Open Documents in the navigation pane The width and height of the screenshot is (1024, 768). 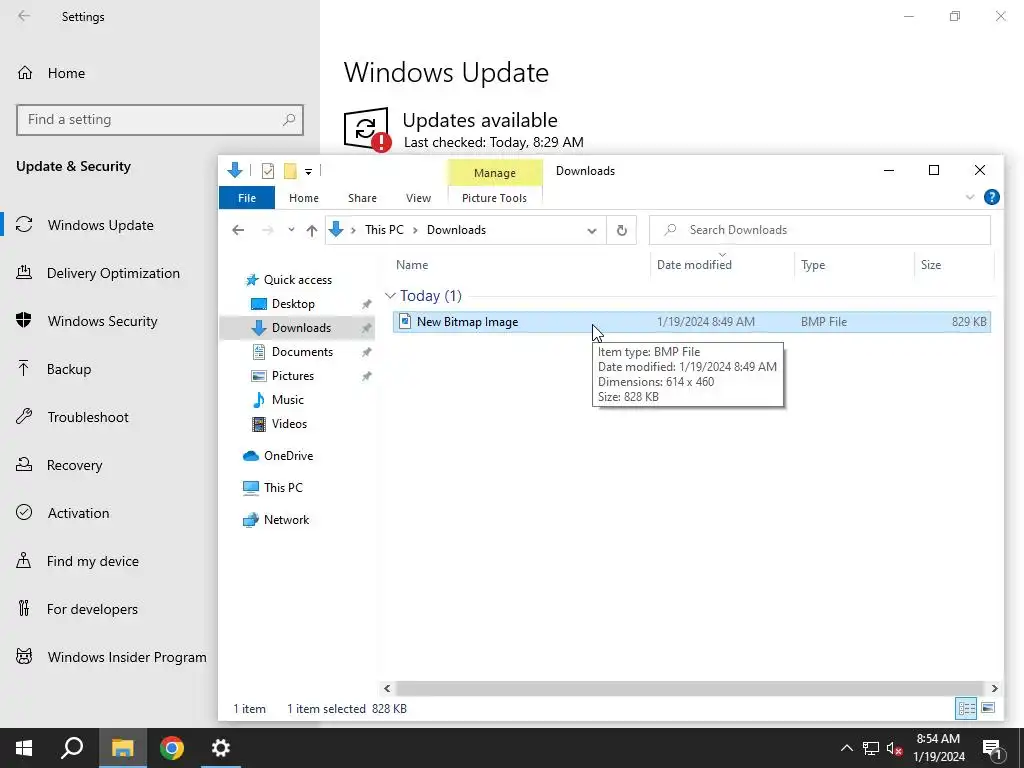pos(302,351)
